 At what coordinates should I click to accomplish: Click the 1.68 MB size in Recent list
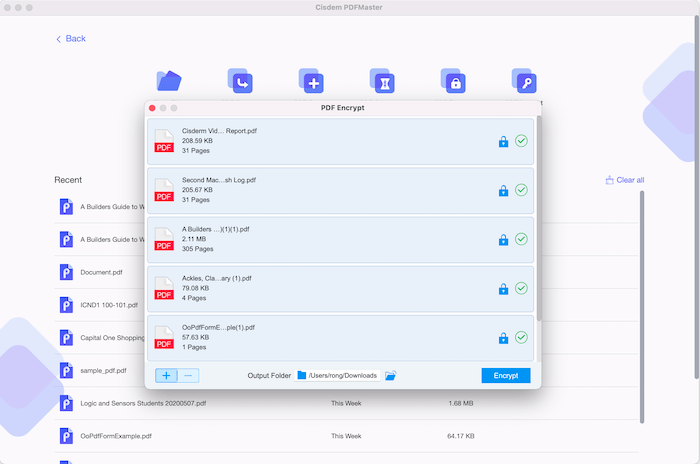(461, 403)
